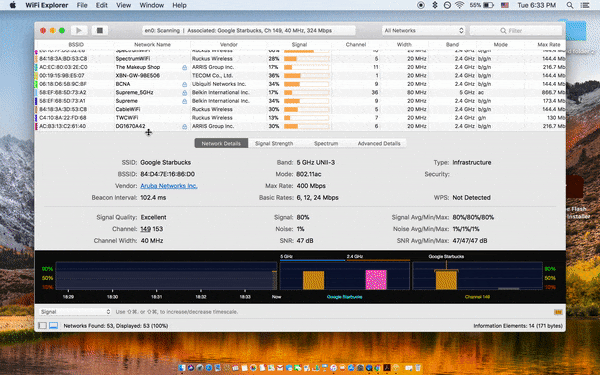600x375 pixels.
Task: Open Finder from the Dock
Action: (182, 368)
